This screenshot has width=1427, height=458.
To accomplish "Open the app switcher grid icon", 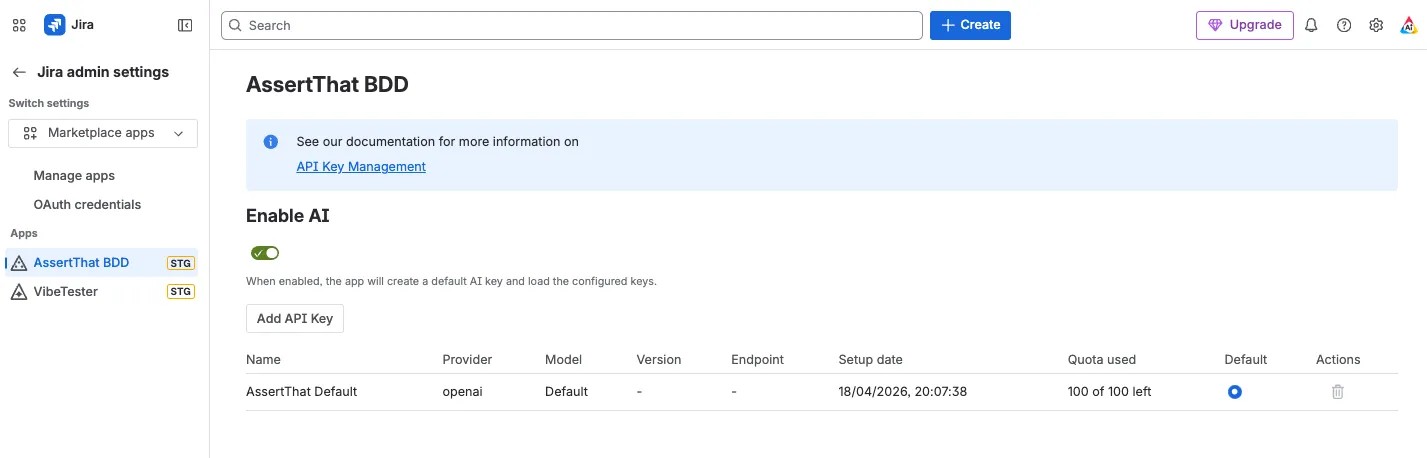I will (x=19, y=25).
